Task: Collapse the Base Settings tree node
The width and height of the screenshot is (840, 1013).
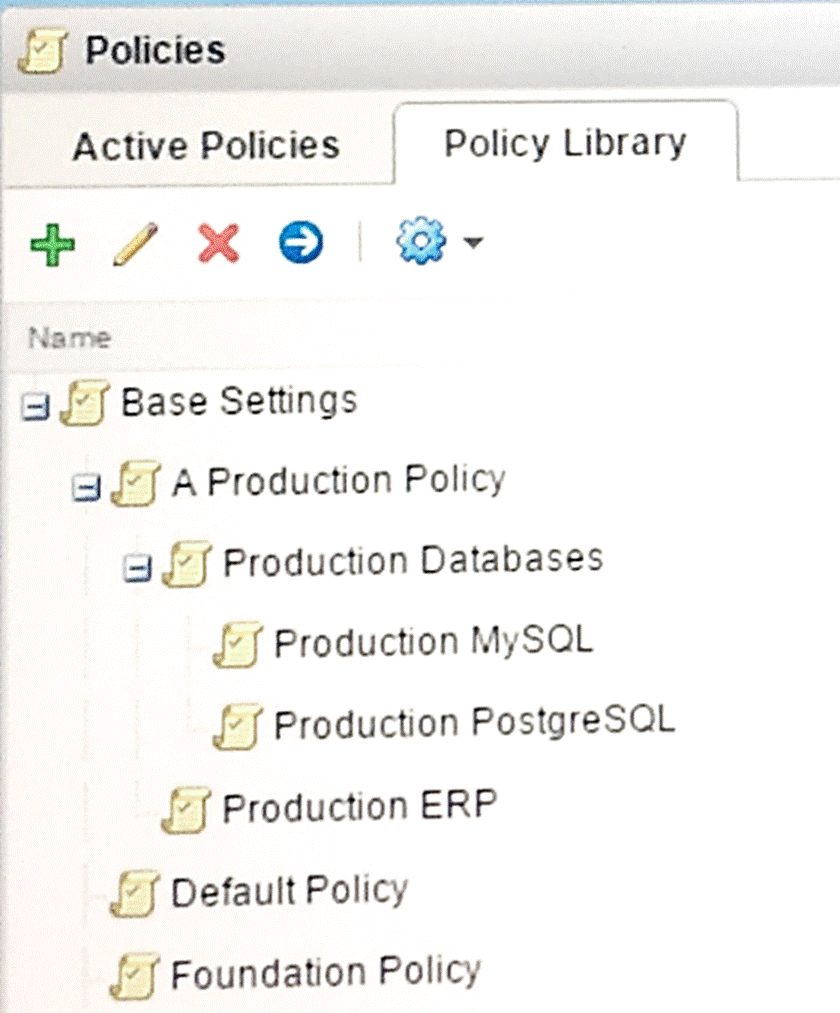Action: click(x=35, y=409)
